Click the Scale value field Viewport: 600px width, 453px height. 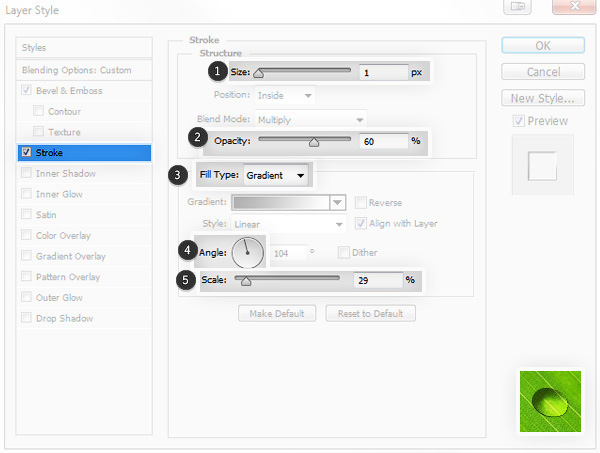coord(378,280)
